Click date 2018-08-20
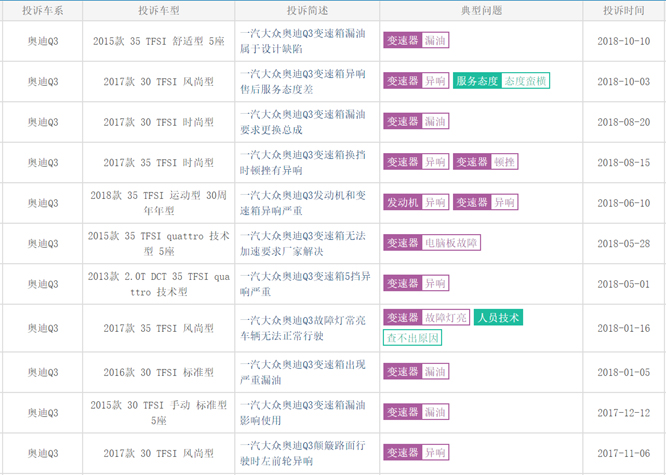The width and height of the screenshot is (666, 475). pyautogui.click(x=624, y=122)
